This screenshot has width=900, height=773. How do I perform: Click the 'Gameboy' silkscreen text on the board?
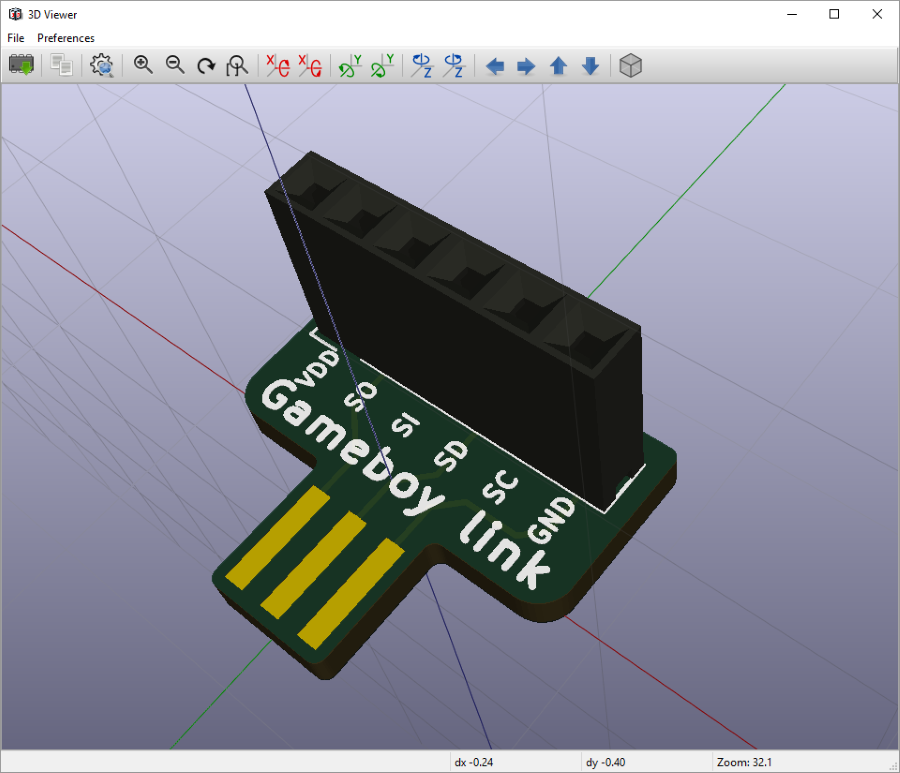pos(352,448)
